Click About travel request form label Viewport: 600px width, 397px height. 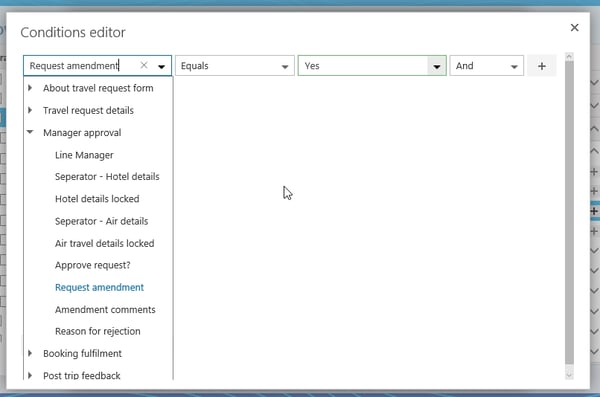pyautogui.click(x=98, y=88)
